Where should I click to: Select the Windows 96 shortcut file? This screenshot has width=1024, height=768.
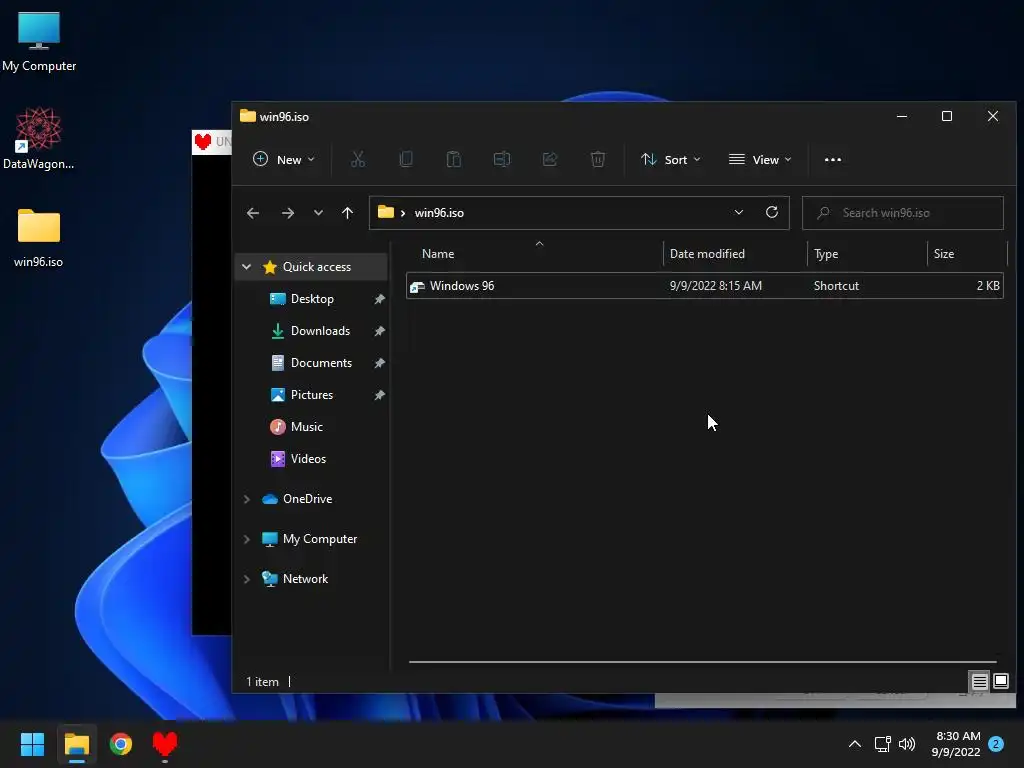(705, 285)
